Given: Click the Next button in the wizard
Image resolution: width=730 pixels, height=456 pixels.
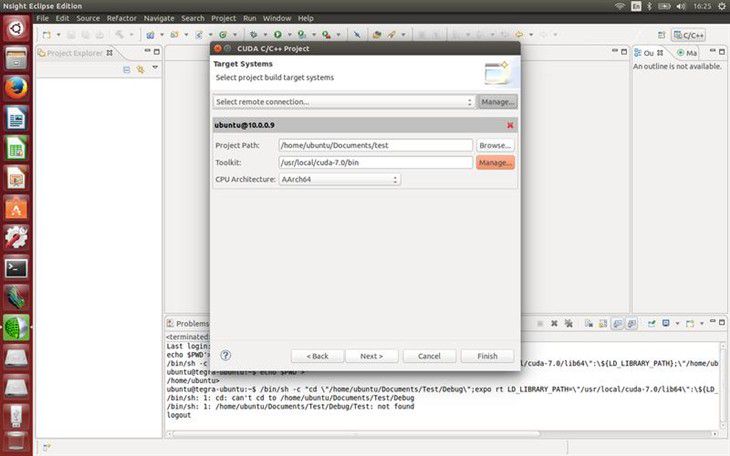Looking at the screenshot, I should [x=372, y=356].
